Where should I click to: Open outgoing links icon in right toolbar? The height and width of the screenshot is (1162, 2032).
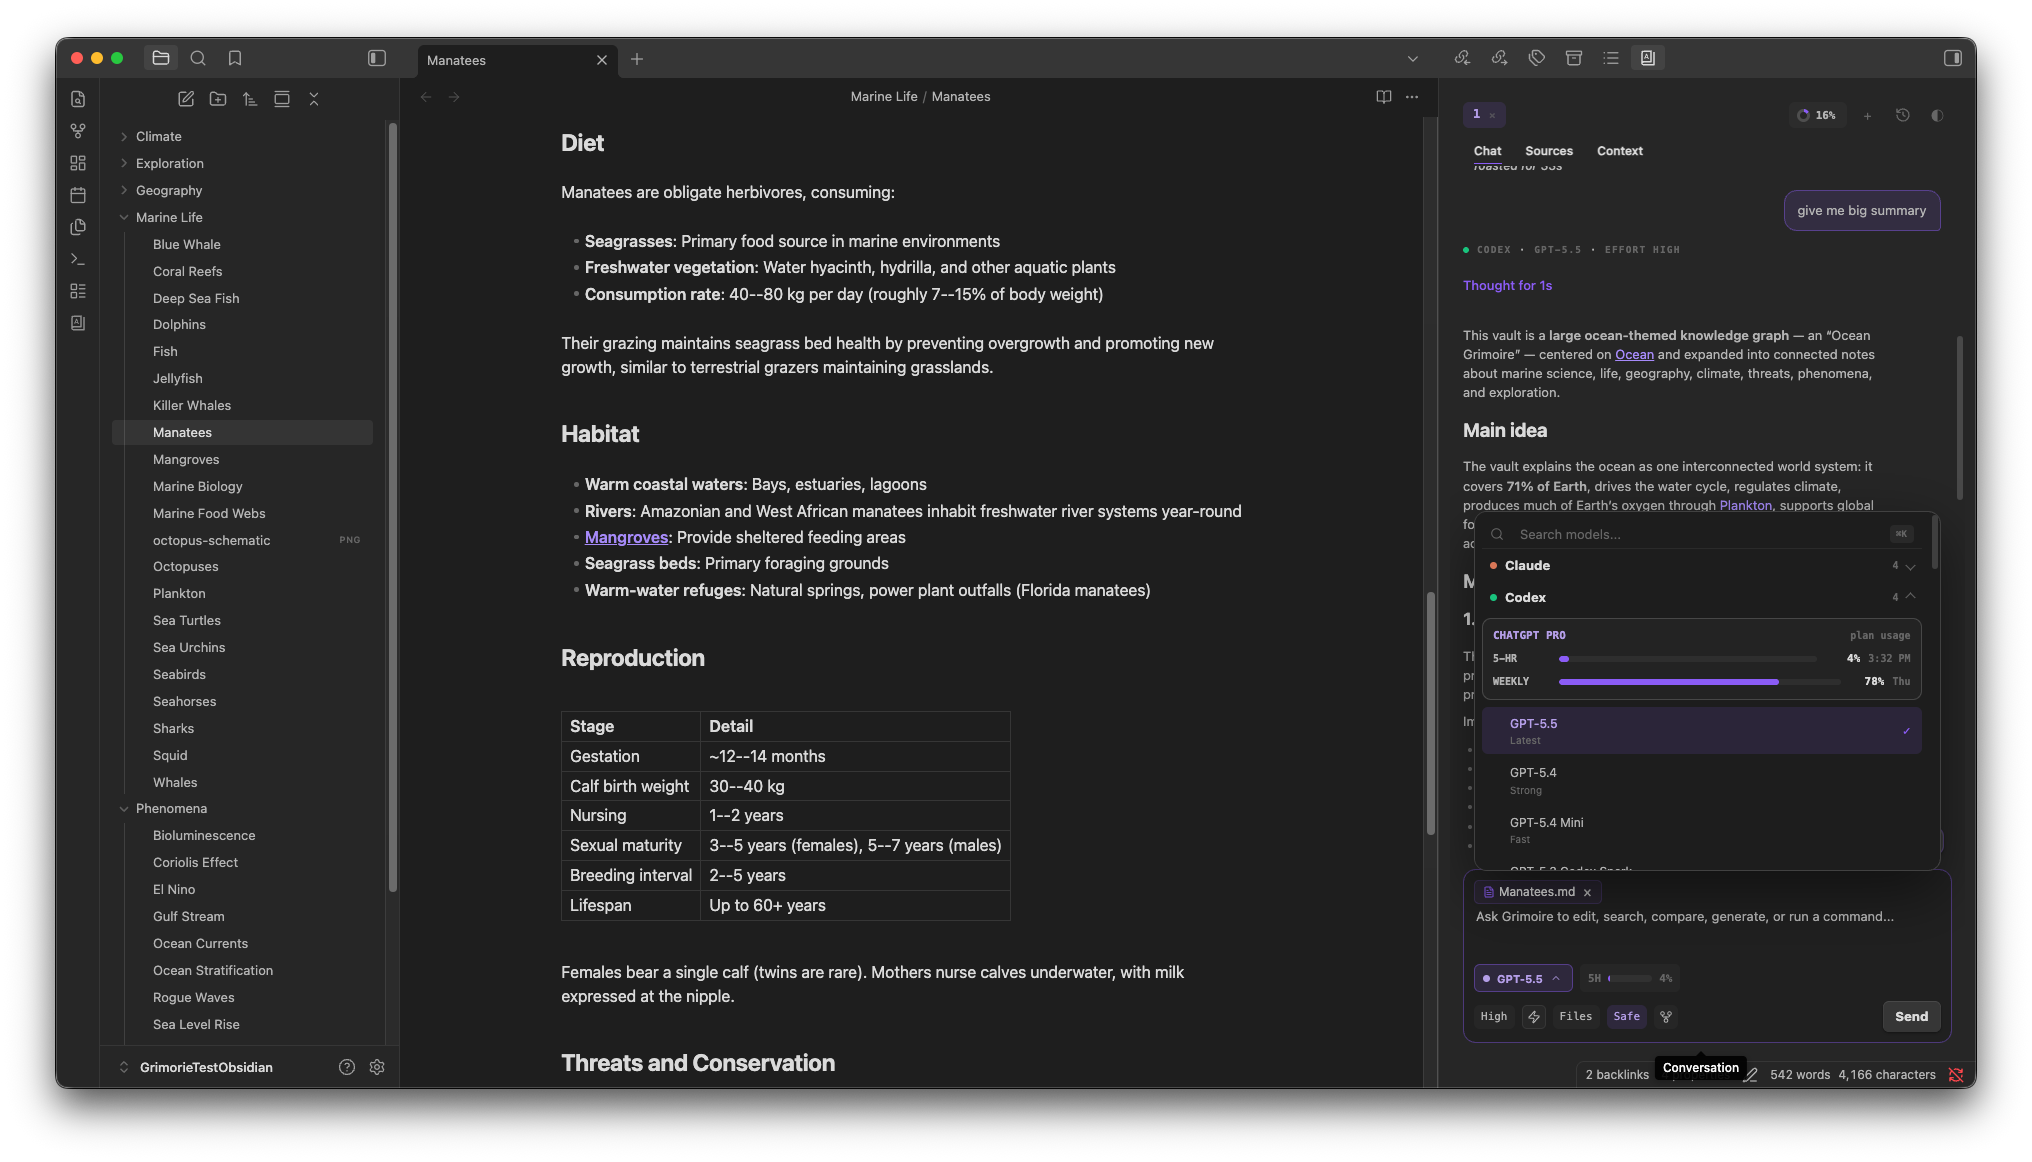pyautogui.click(x=1499, y=58)
